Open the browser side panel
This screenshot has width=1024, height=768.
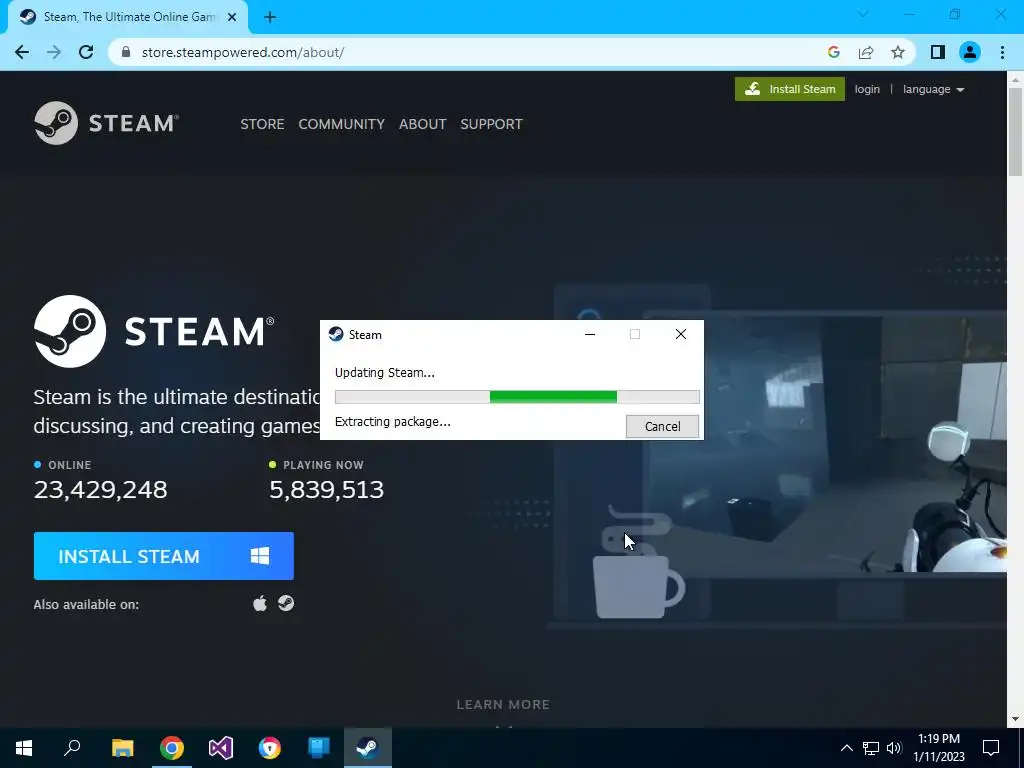click(x=938, y=52)
